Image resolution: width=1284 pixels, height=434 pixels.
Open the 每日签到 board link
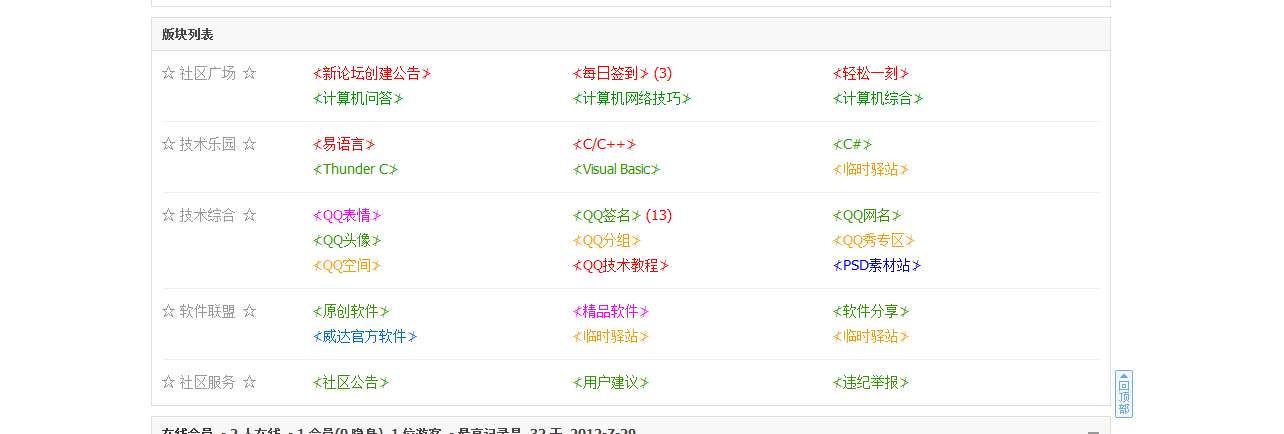click(x=611, y=73)
